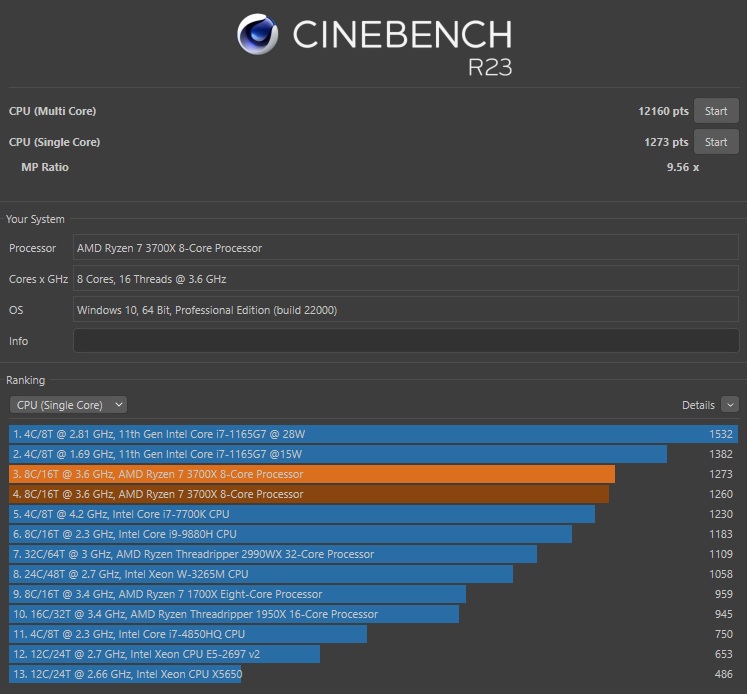Select the OS Windows 10 field
Image resolution: width=747 pixels, height=694 pixels.
[x=406, y=310]
